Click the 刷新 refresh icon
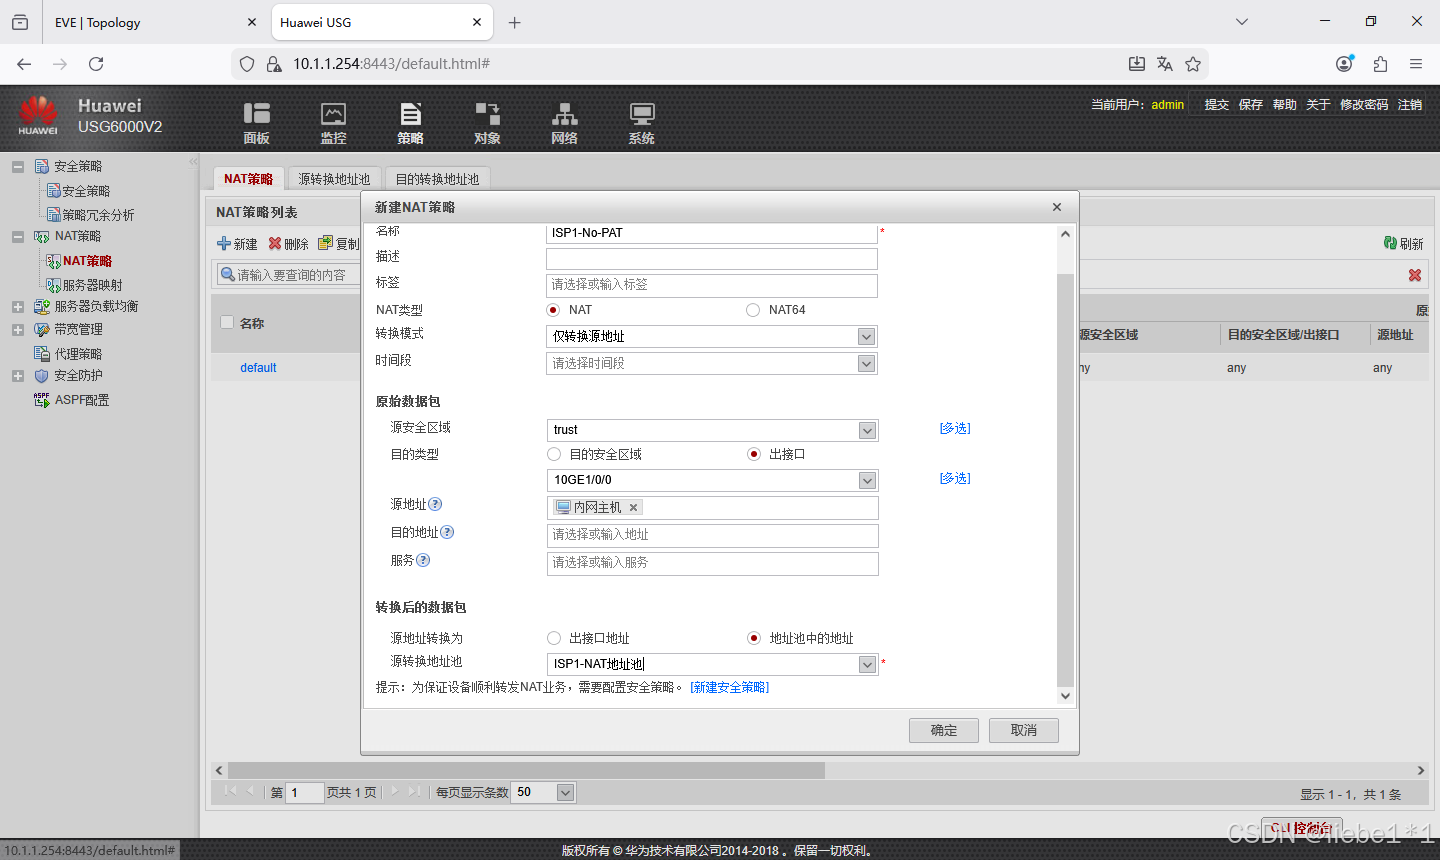The image size is (1440, 860). click(x=1390, y=243)
